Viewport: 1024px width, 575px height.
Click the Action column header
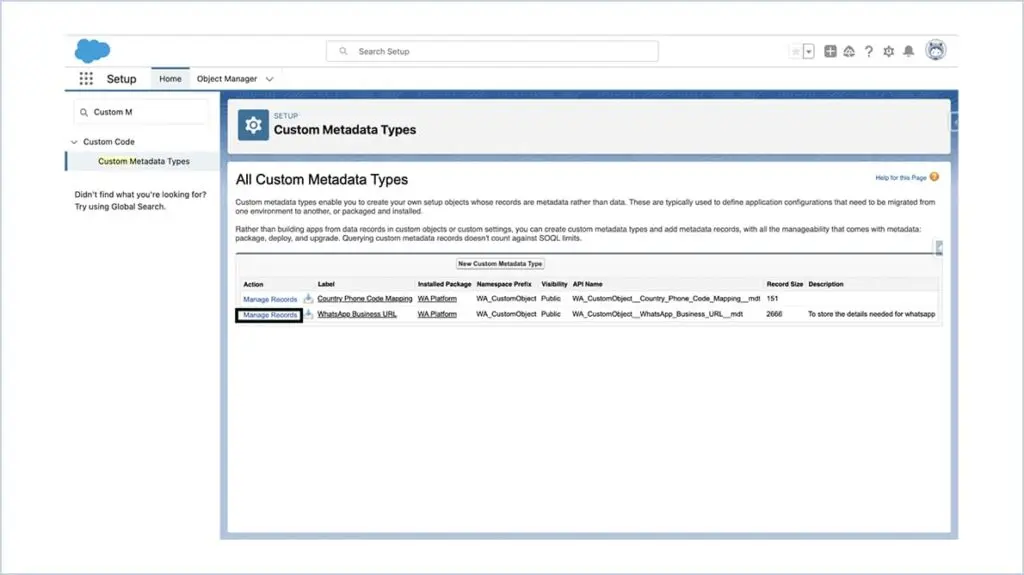[x=253, y=284]
